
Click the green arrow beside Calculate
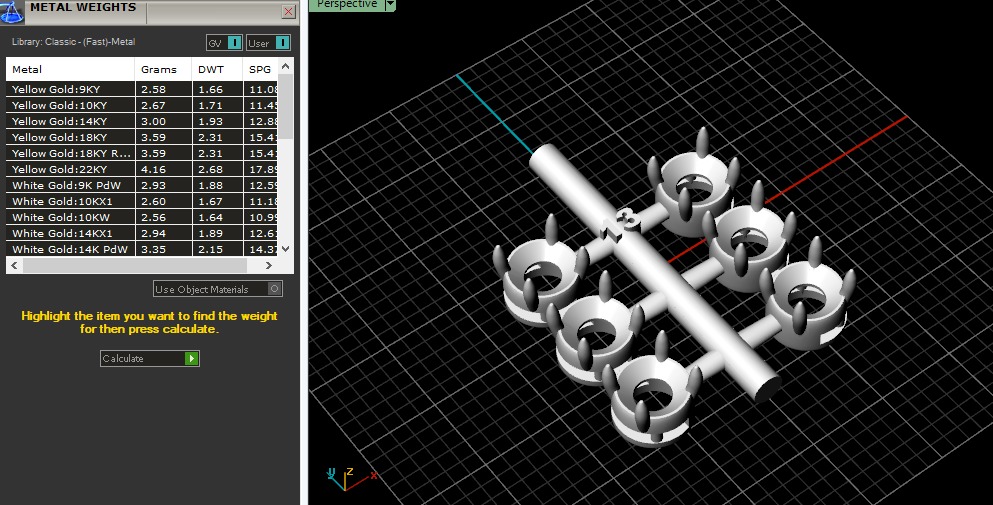(x=191, y=359)
